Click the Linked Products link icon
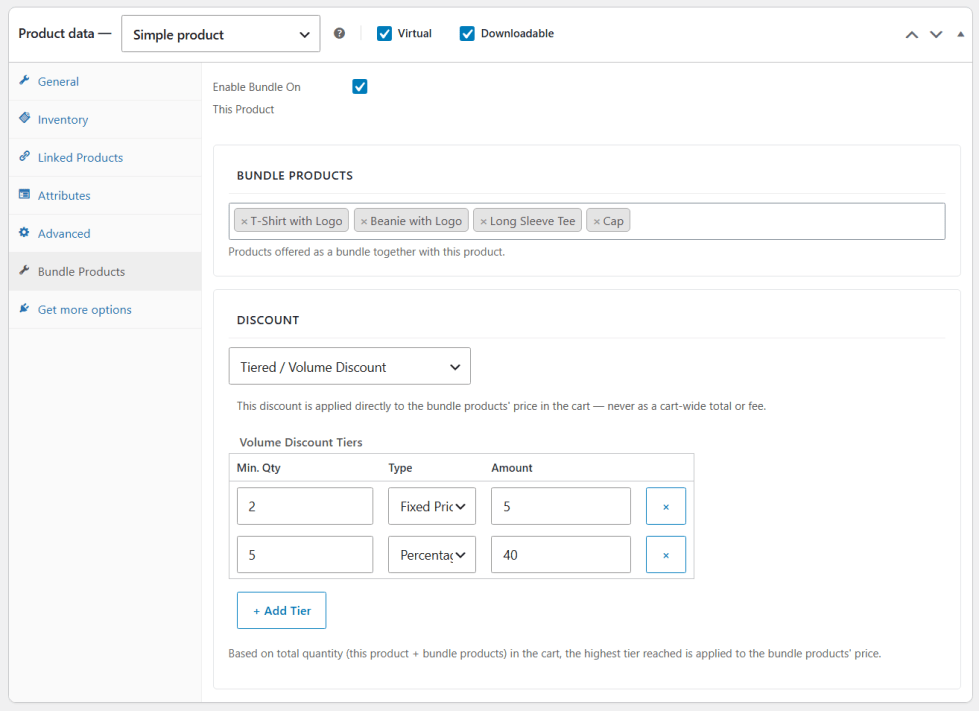The height and width of the screenshot is (711, 979). click(x=24, y=156)
